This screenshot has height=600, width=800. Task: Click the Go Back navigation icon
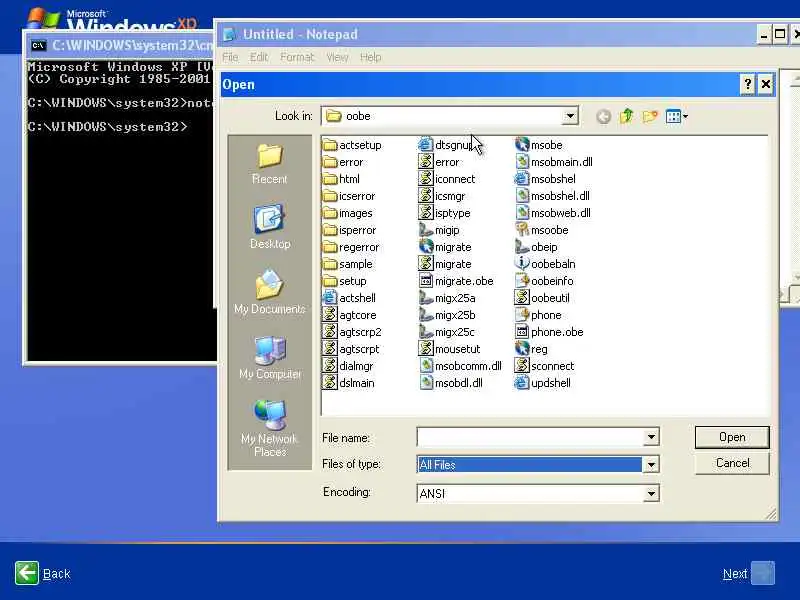click(x=604, y=116)
